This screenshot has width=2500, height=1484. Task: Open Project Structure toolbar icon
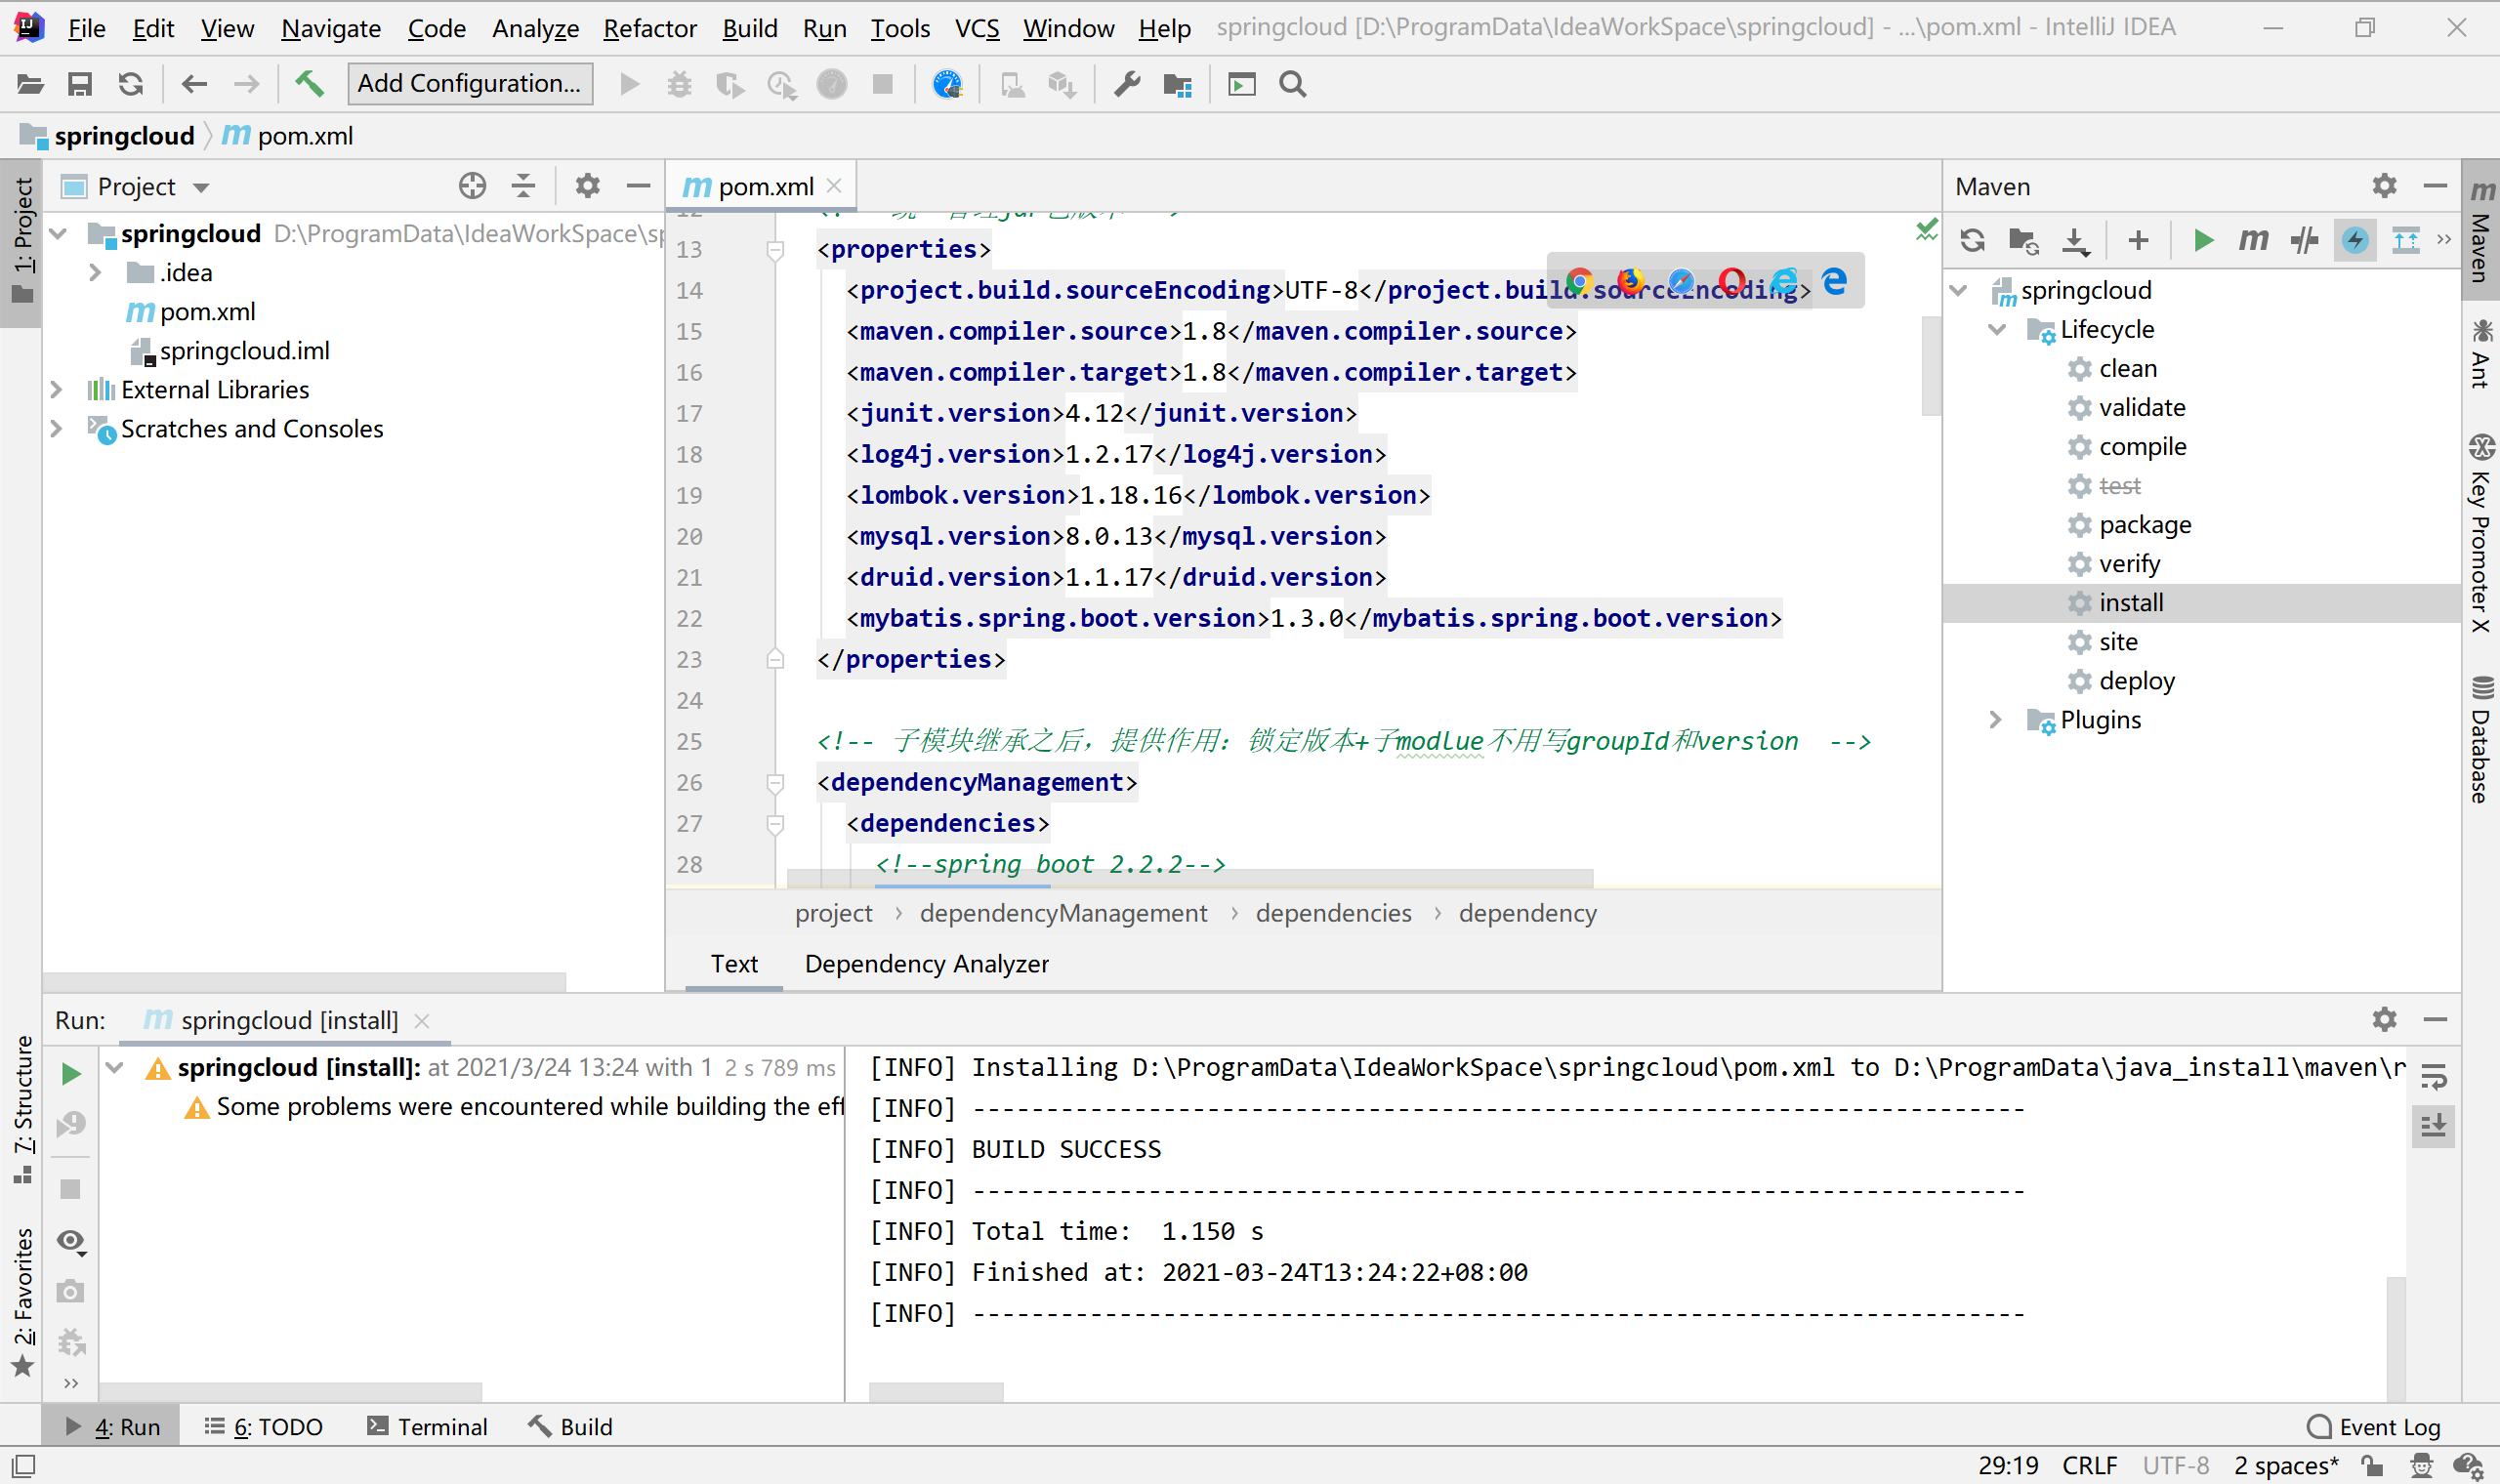click(1178, 85)
